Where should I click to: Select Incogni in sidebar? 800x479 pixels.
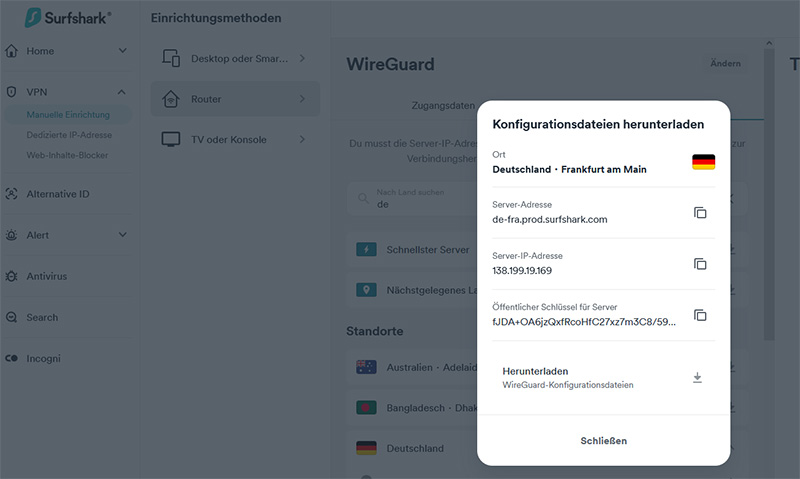43,359
